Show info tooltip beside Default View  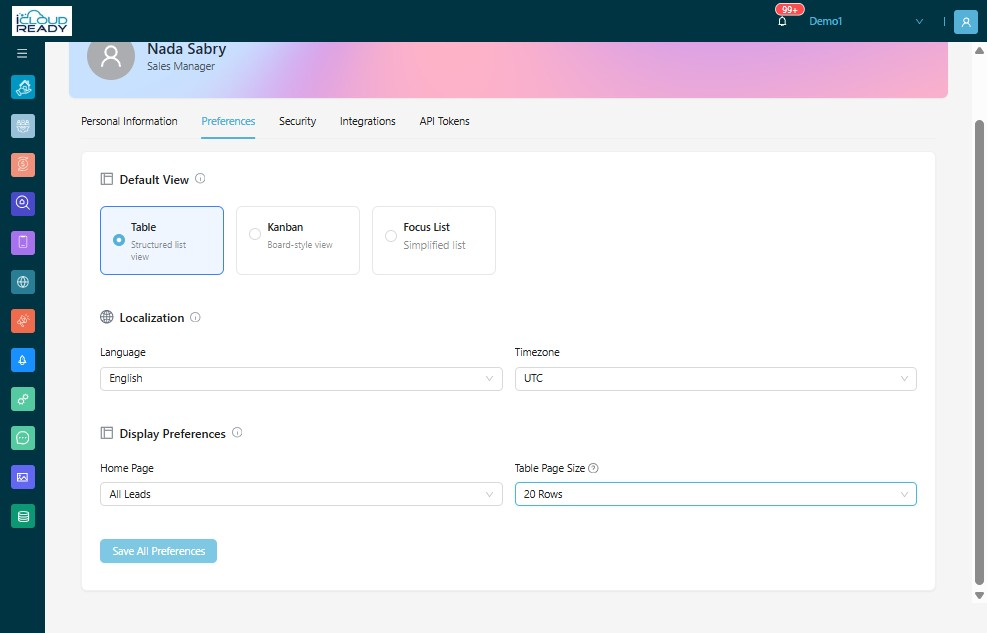click(200, 179)
